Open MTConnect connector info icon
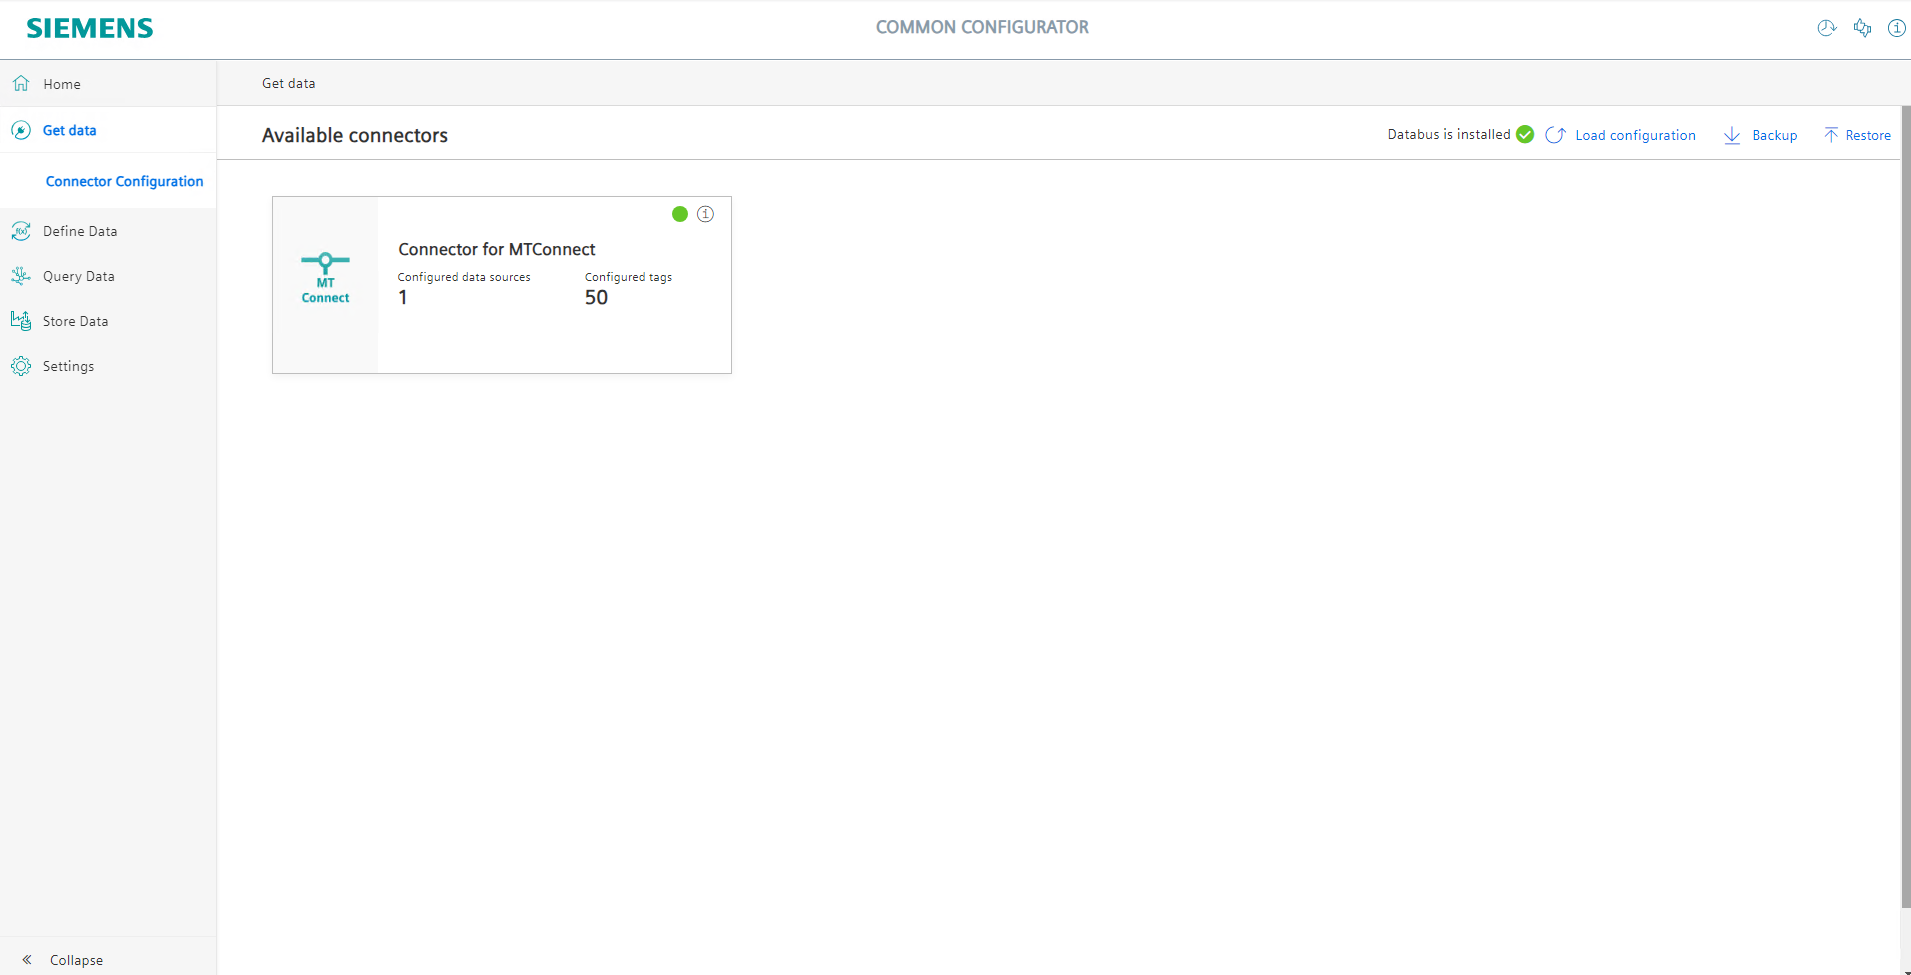 coord(706,214)
